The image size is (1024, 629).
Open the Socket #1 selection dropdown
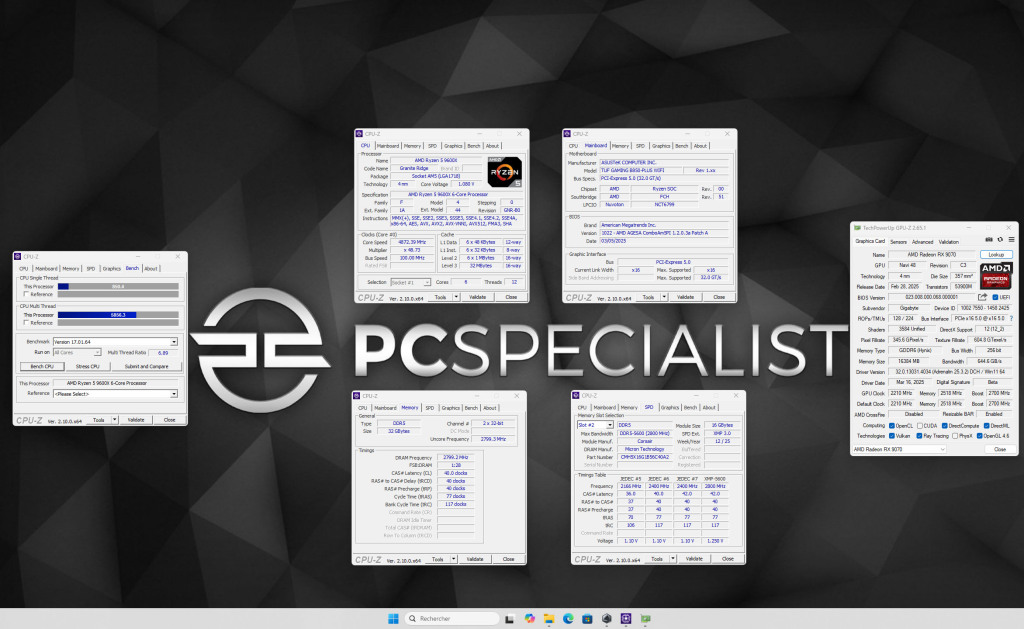pyautogui.click(x=411, y=282)
